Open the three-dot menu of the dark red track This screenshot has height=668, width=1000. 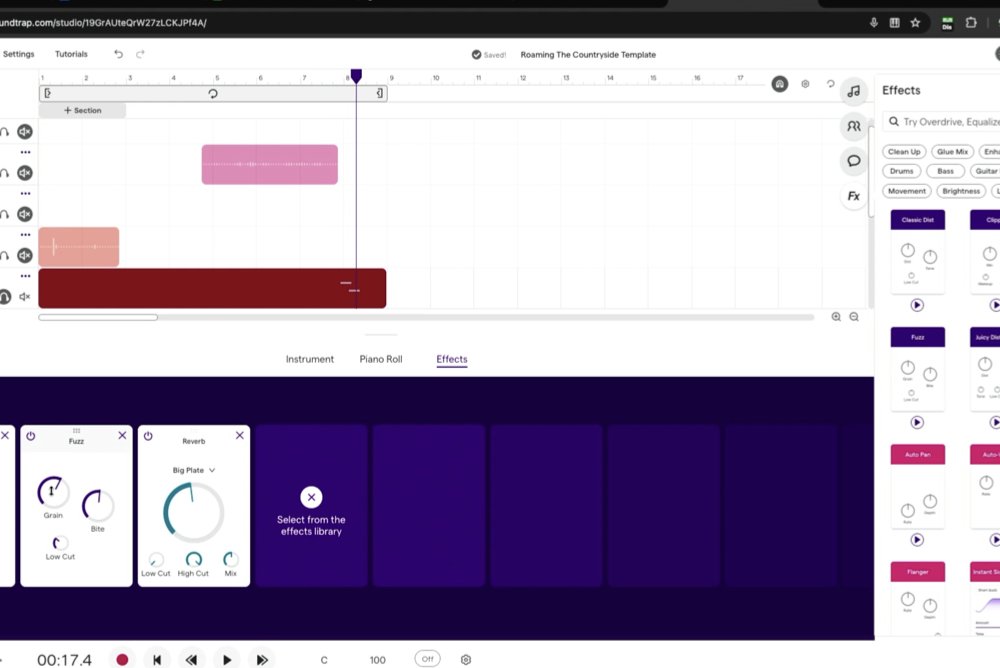coord(26,276)
